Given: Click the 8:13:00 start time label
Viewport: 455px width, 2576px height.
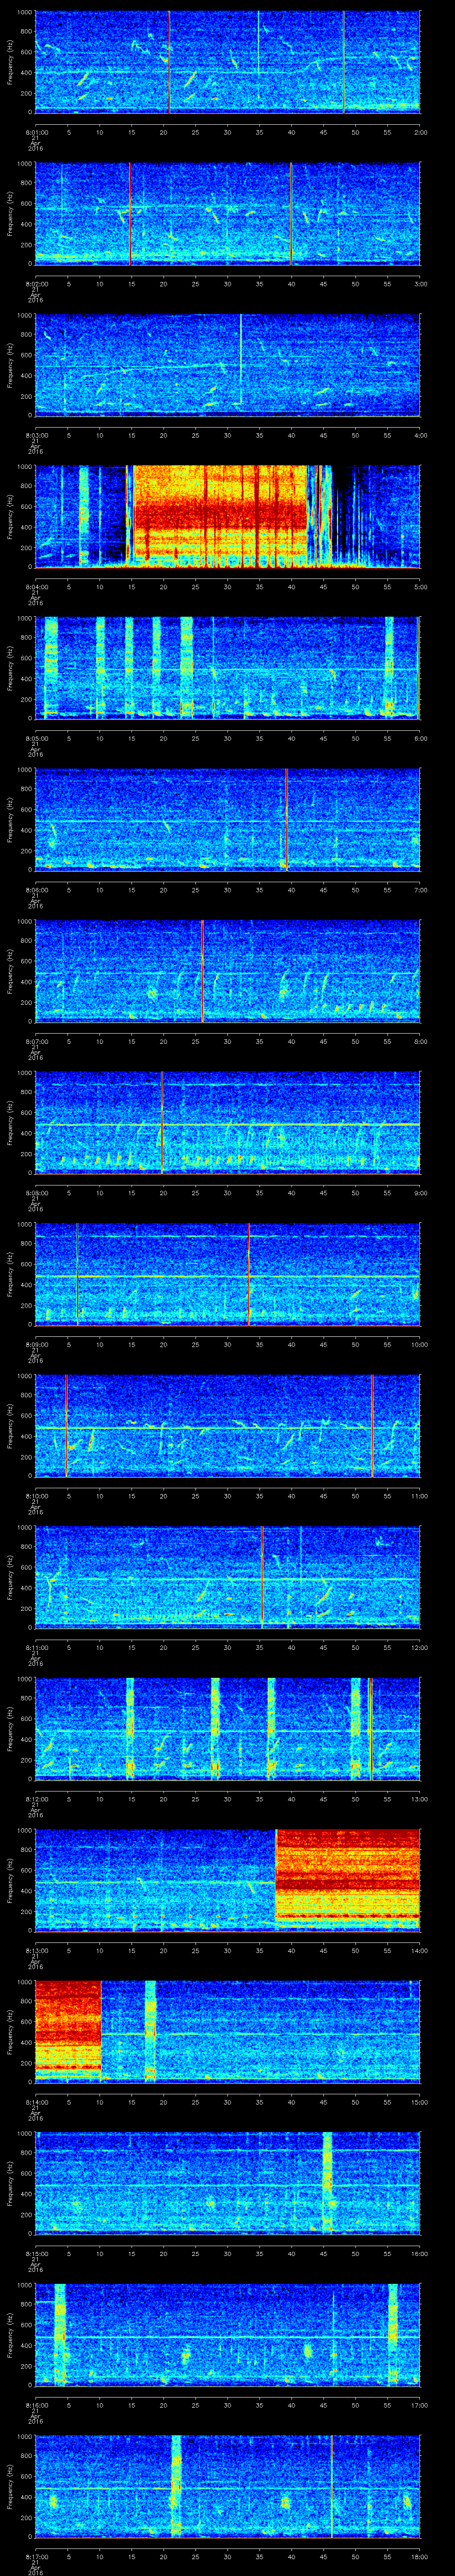Looking at the screenshot, I should point(36,1951).
